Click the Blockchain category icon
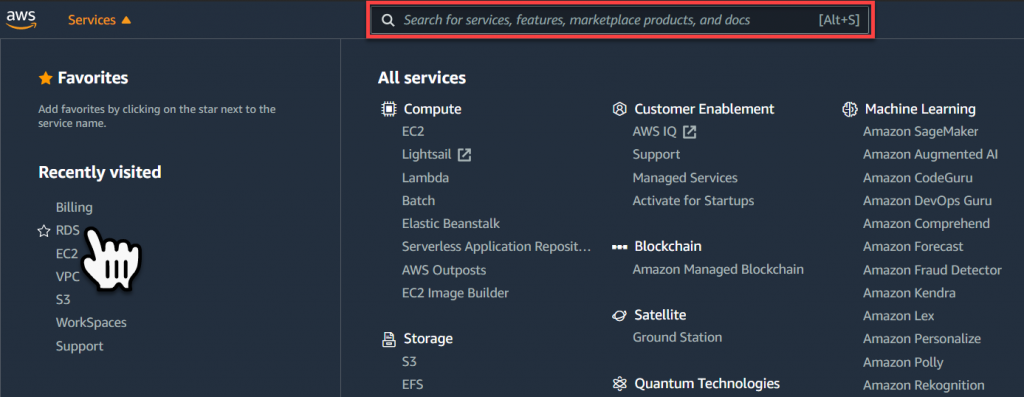The image size is (1024, 397). click(619, 247)
